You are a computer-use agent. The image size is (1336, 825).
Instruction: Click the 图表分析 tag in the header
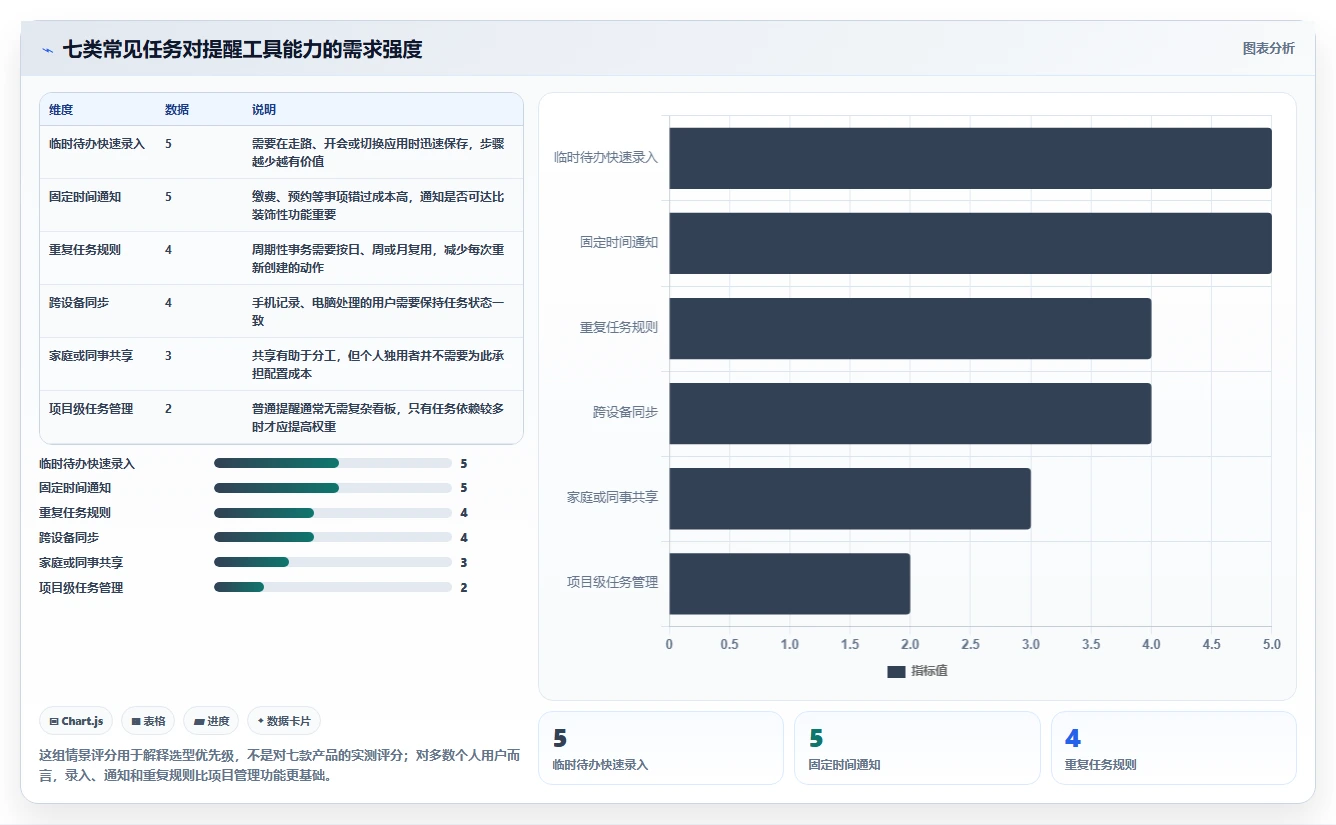tap(1268, 48)
